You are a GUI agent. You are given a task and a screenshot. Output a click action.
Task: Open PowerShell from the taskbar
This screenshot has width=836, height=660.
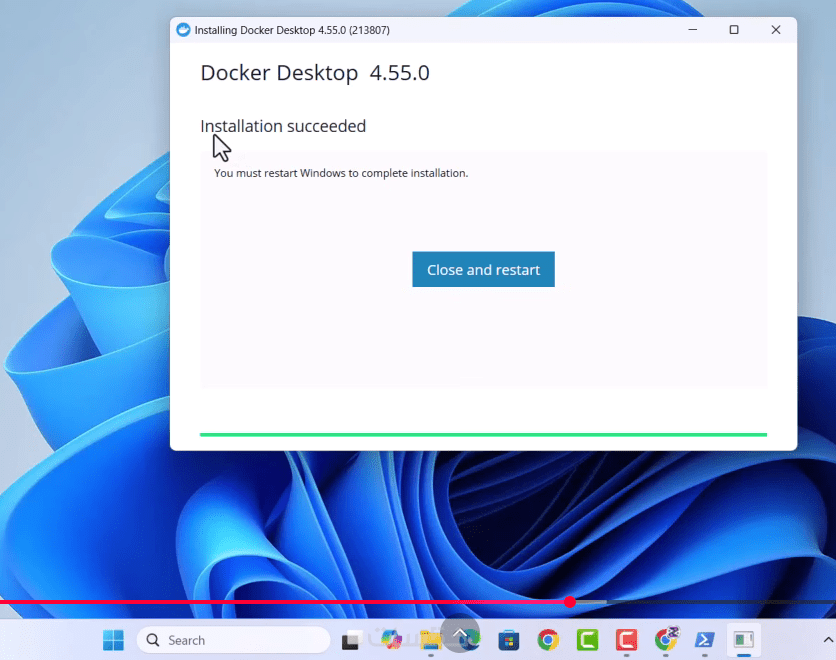(705, 640)
